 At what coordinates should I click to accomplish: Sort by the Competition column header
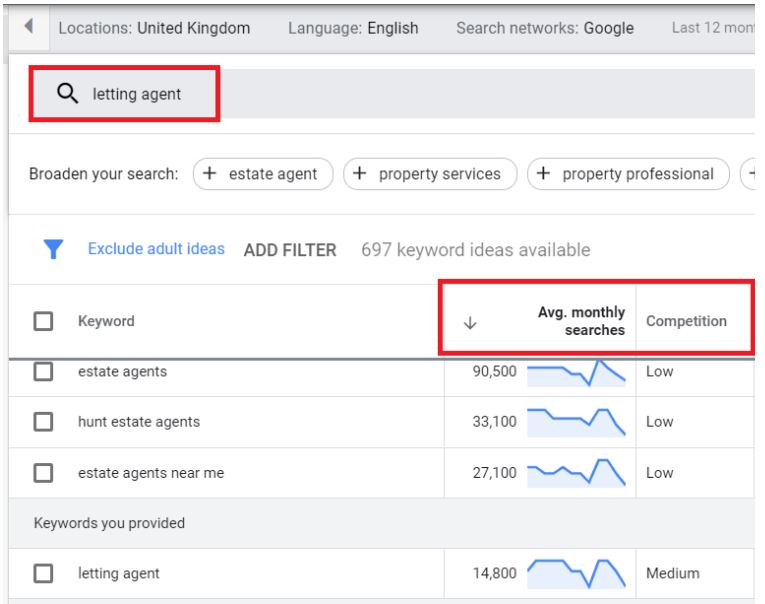(686, 321)
